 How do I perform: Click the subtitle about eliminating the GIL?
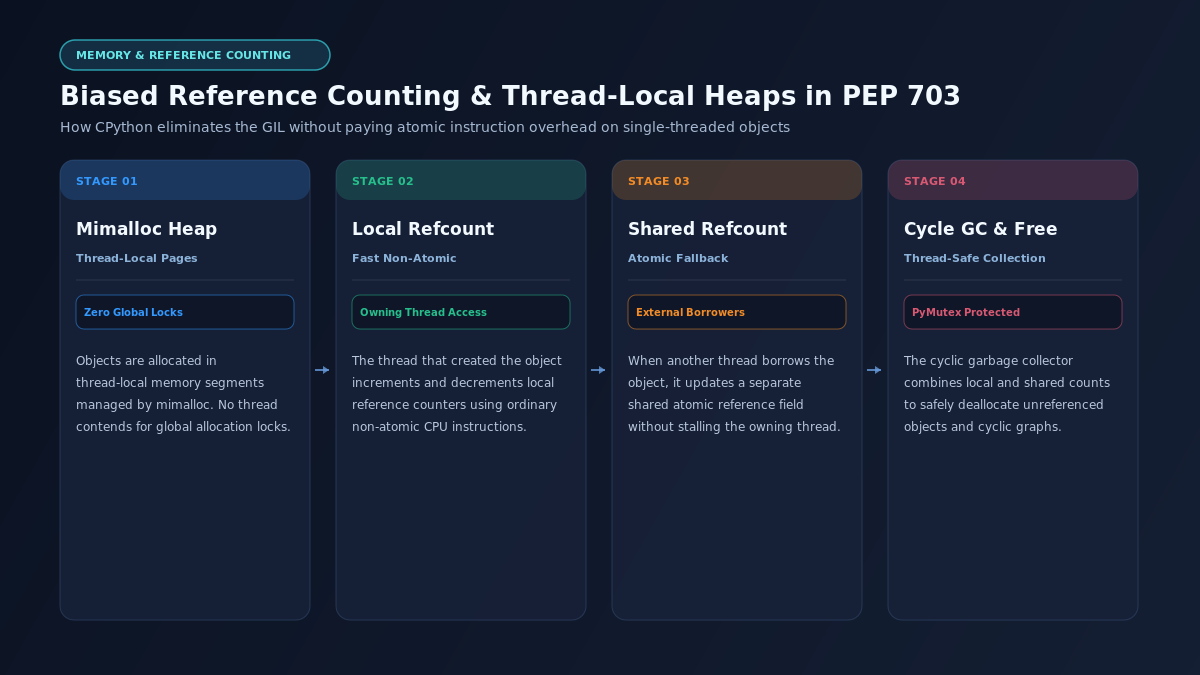(425, 127)
